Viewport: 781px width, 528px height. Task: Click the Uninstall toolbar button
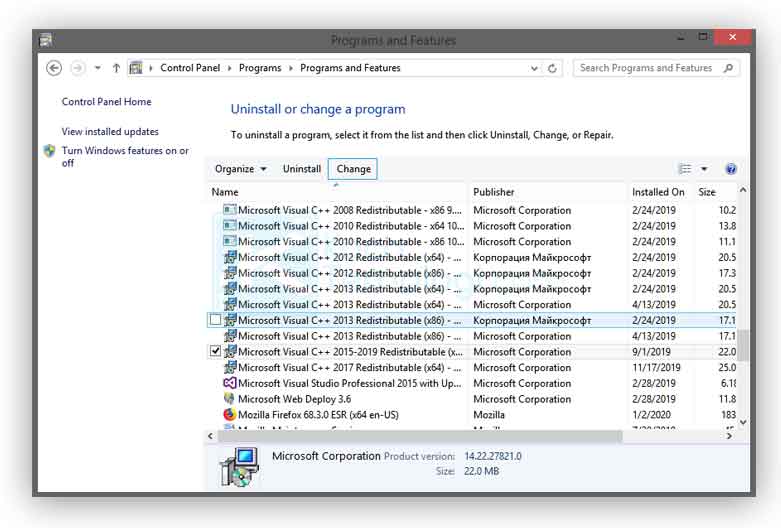302,169
